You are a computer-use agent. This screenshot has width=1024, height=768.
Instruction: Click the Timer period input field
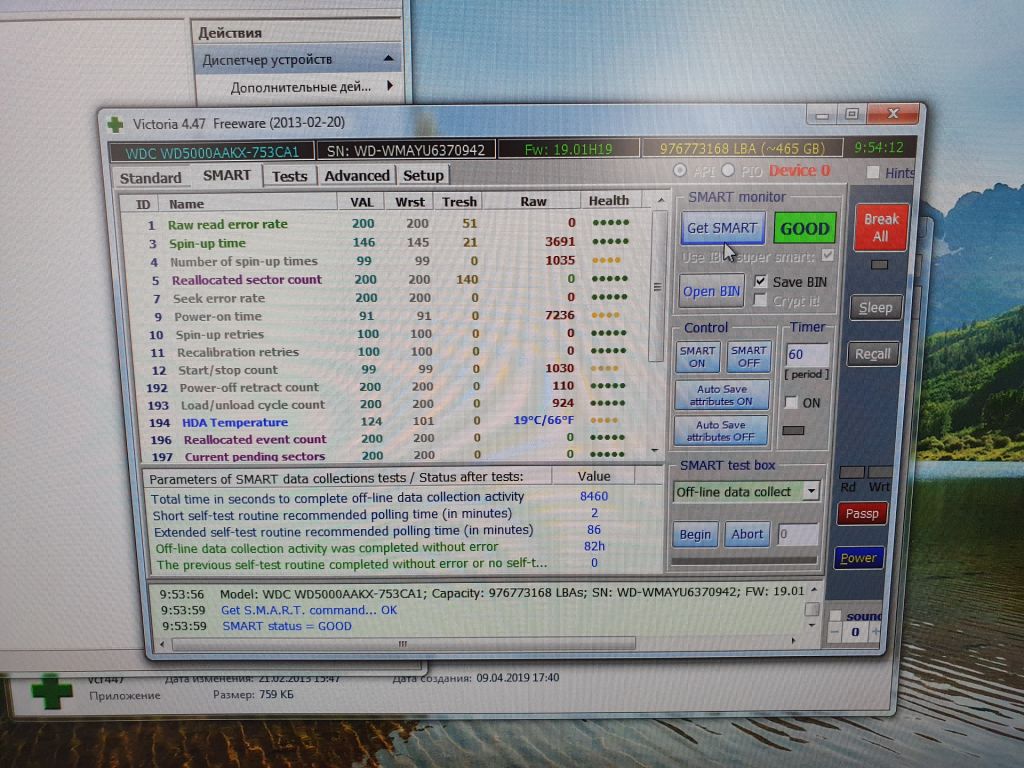(x=807, y=355)
